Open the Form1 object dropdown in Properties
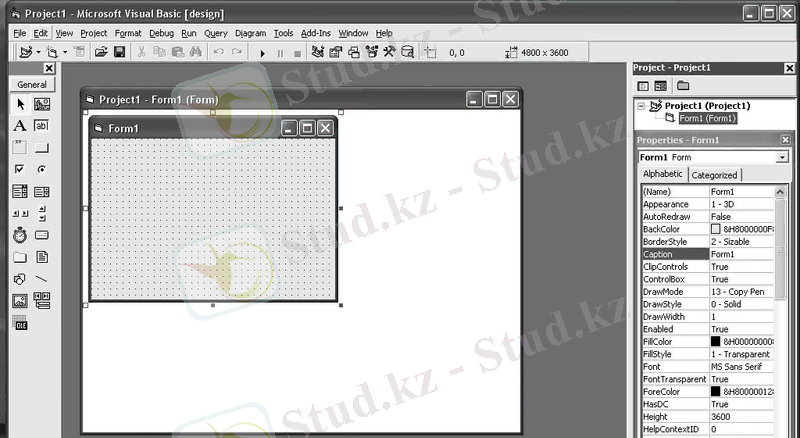 click(782, 158)
